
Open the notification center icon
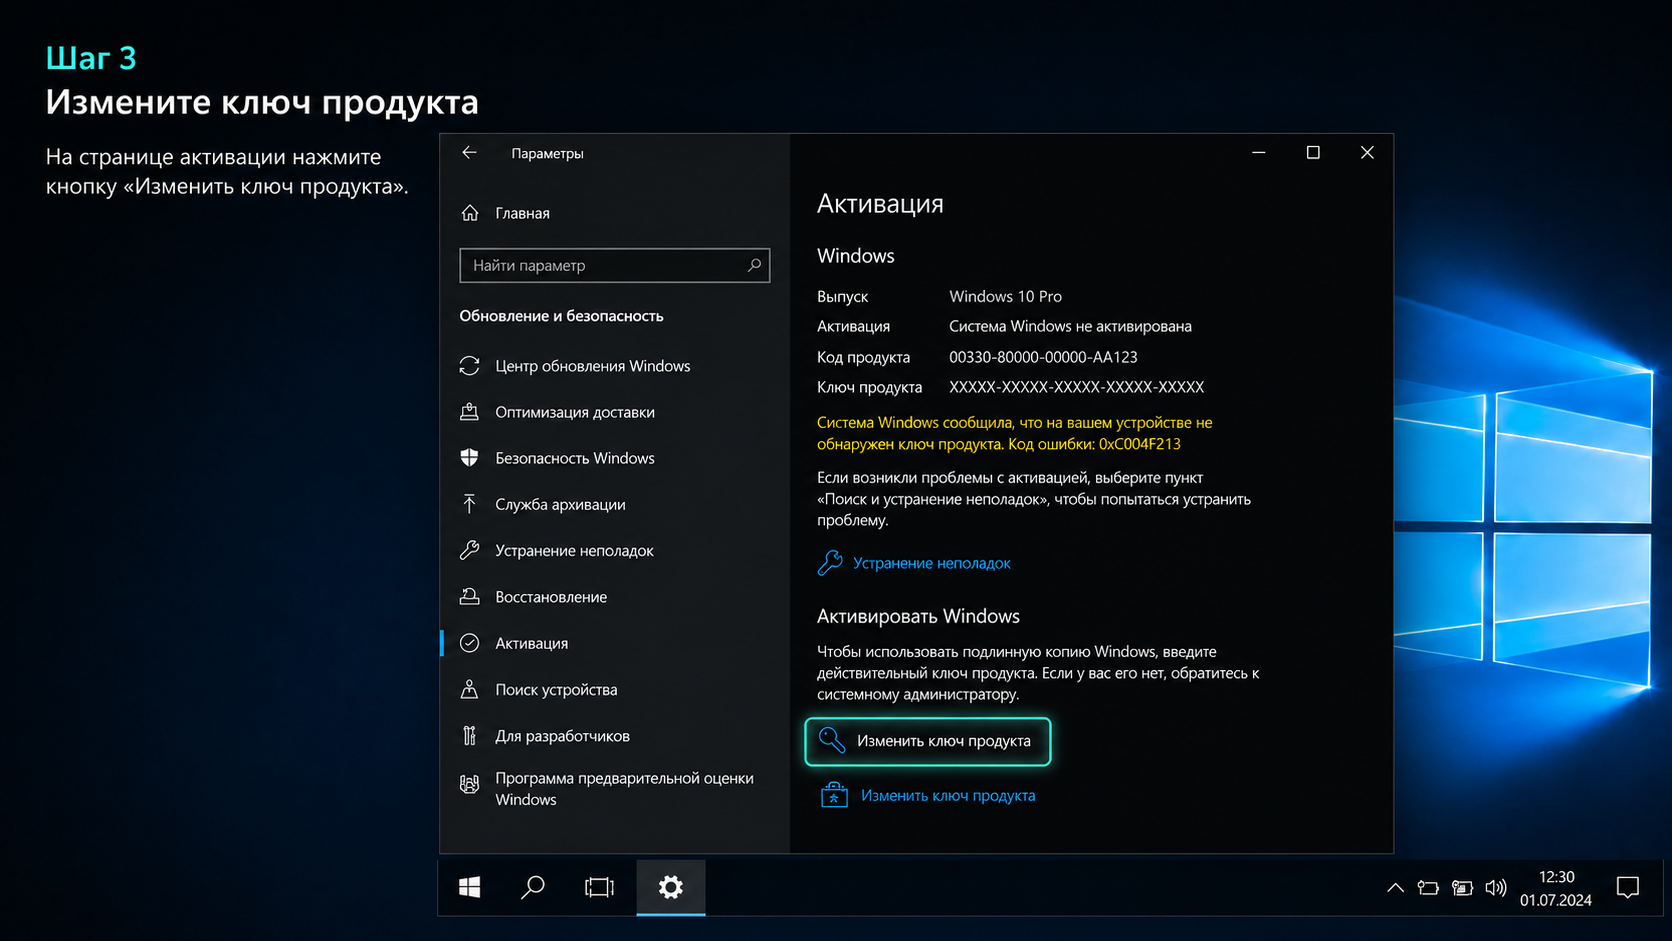pos(1628,887)
